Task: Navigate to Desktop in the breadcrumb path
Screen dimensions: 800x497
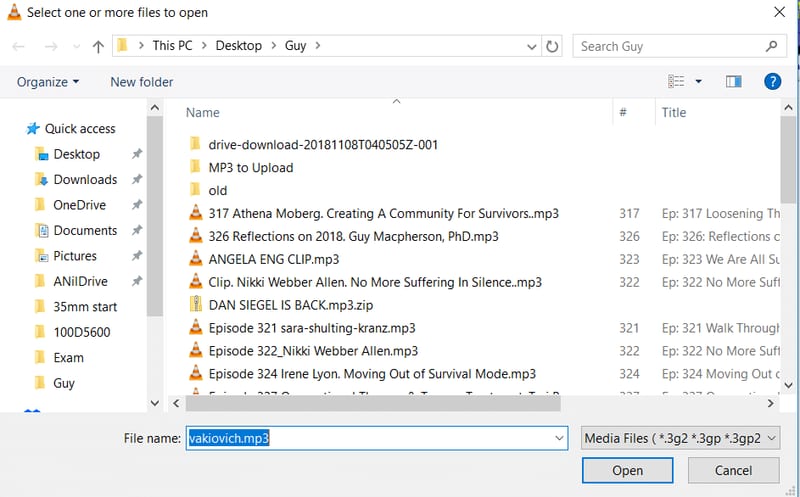Action: tap(239, 46)
